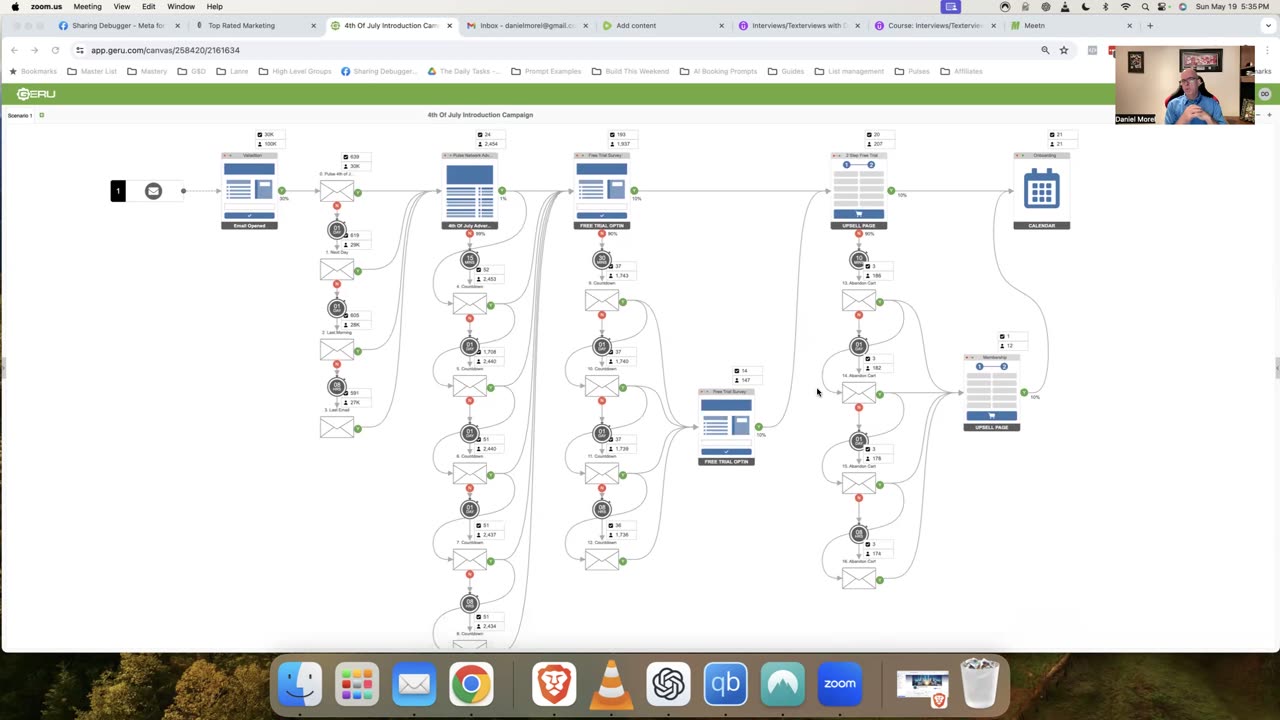Go back to the previous page
The width and height of the screenshot is (1280, 720).
14,50
